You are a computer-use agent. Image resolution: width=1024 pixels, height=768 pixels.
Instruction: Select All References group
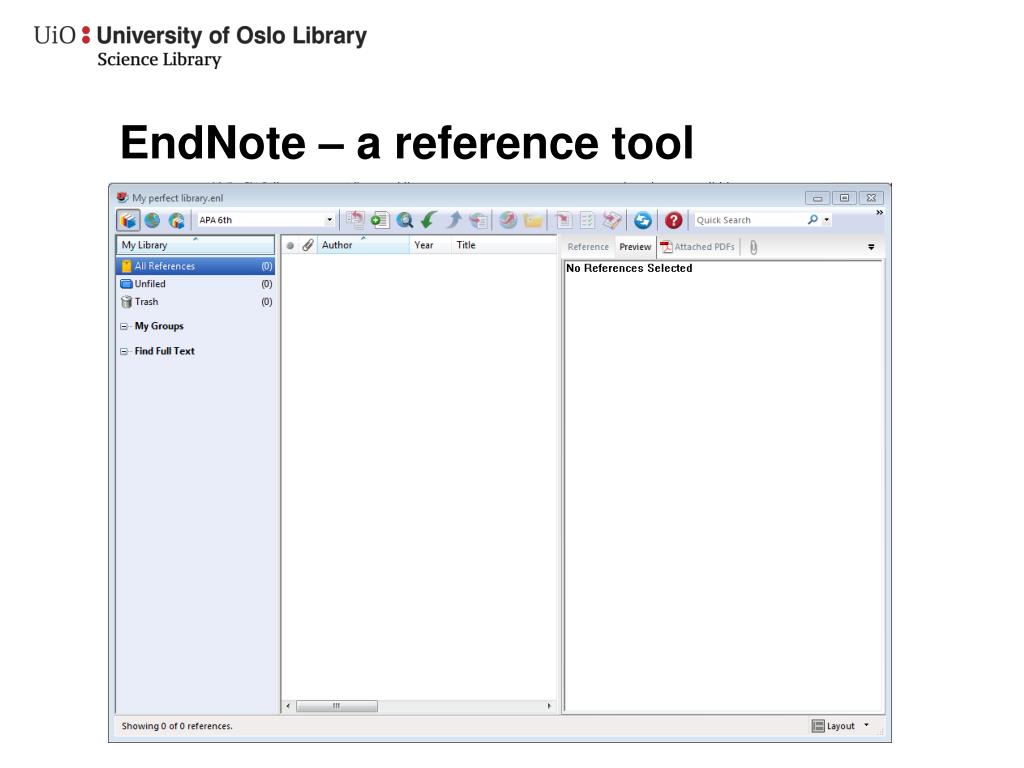pos(195,266)
